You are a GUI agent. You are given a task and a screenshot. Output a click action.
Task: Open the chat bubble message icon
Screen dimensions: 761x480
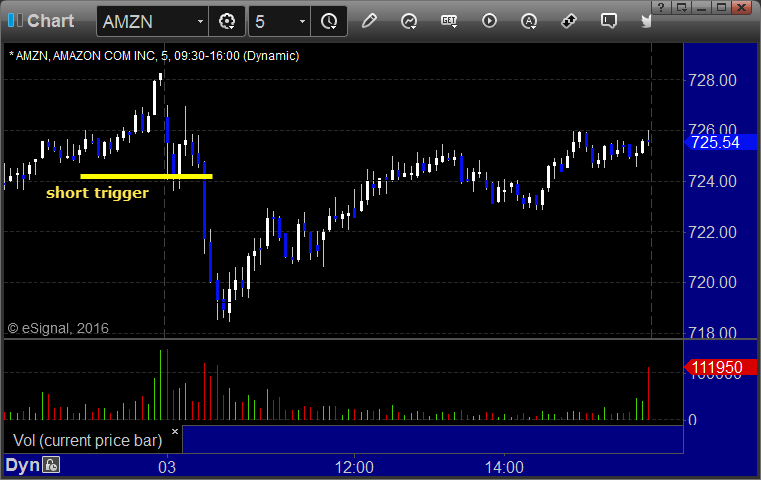[609, 21]
